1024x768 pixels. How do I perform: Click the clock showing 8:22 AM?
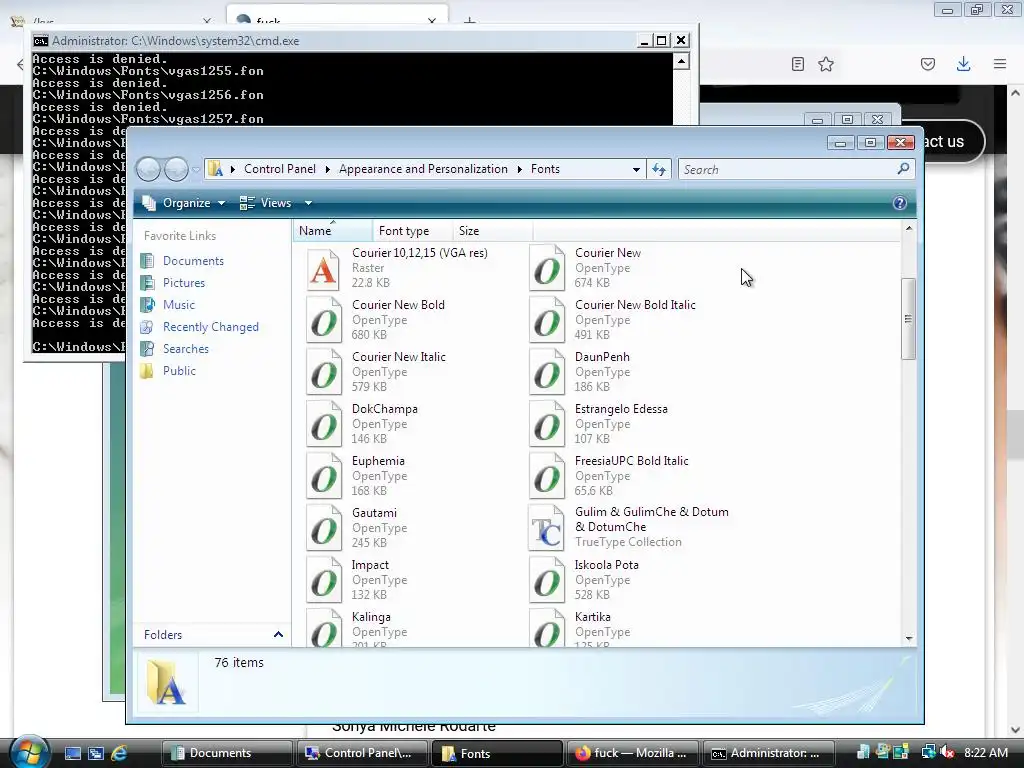[986, 753]
